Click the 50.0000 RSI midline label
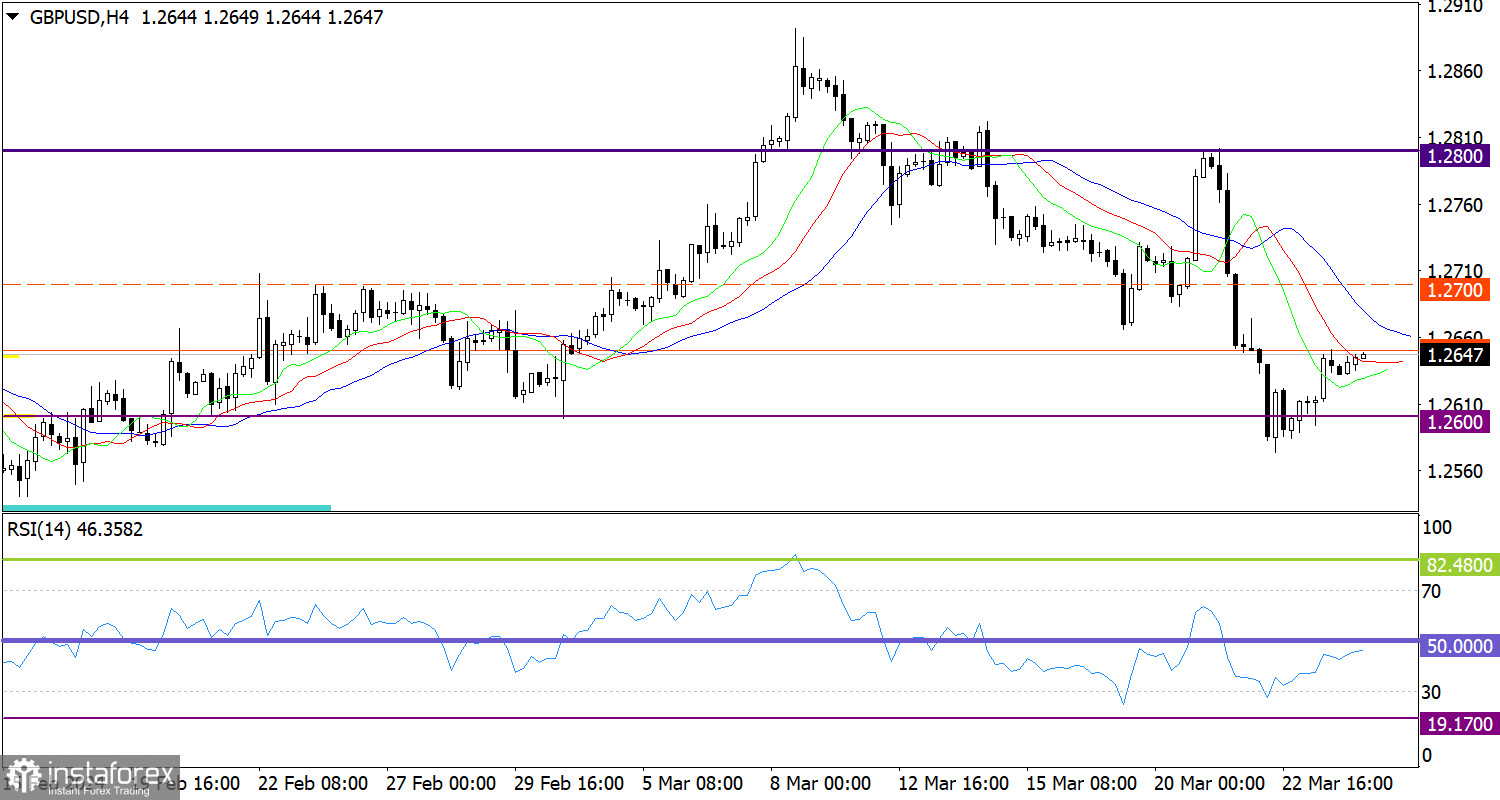 point(1458,646)
